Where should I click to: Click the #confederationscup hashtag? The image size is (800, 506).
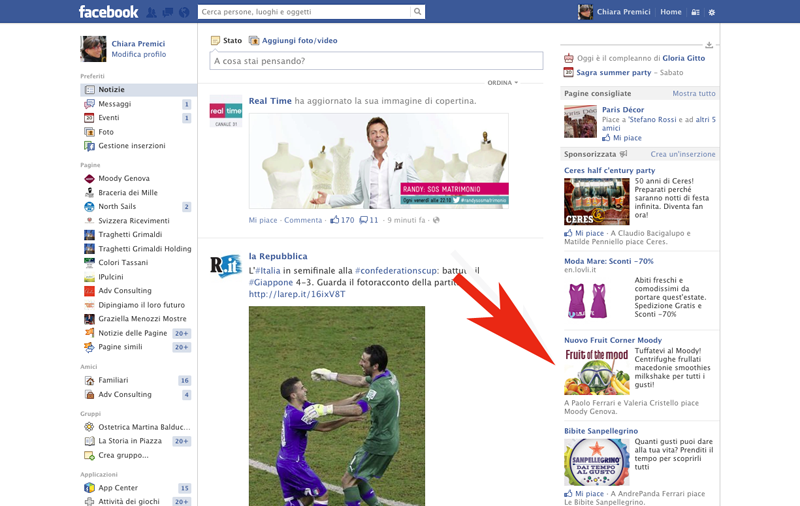click(x=396, y=270)
